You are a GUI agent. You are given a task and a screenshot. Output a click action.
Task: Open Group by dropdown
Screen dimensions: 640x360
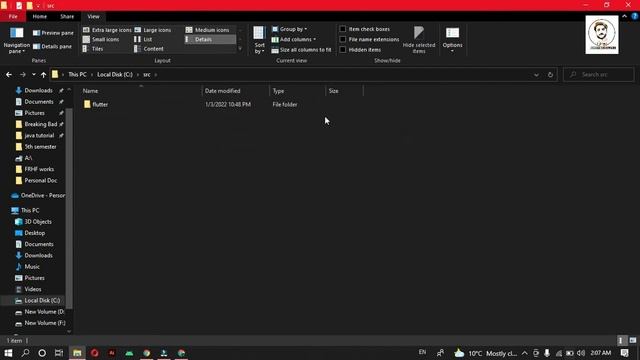[x=289, y=29]
